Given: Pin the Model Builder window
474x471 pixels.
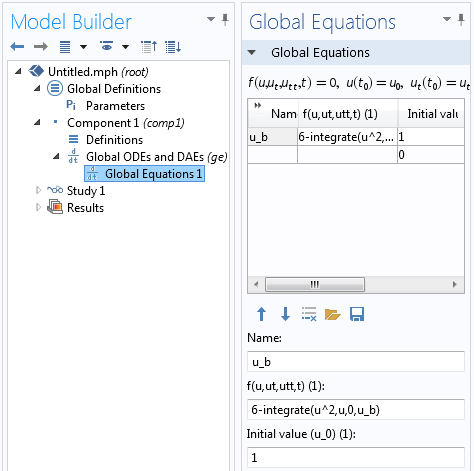Looking at the screenshot, I should (x=225, y=20).
